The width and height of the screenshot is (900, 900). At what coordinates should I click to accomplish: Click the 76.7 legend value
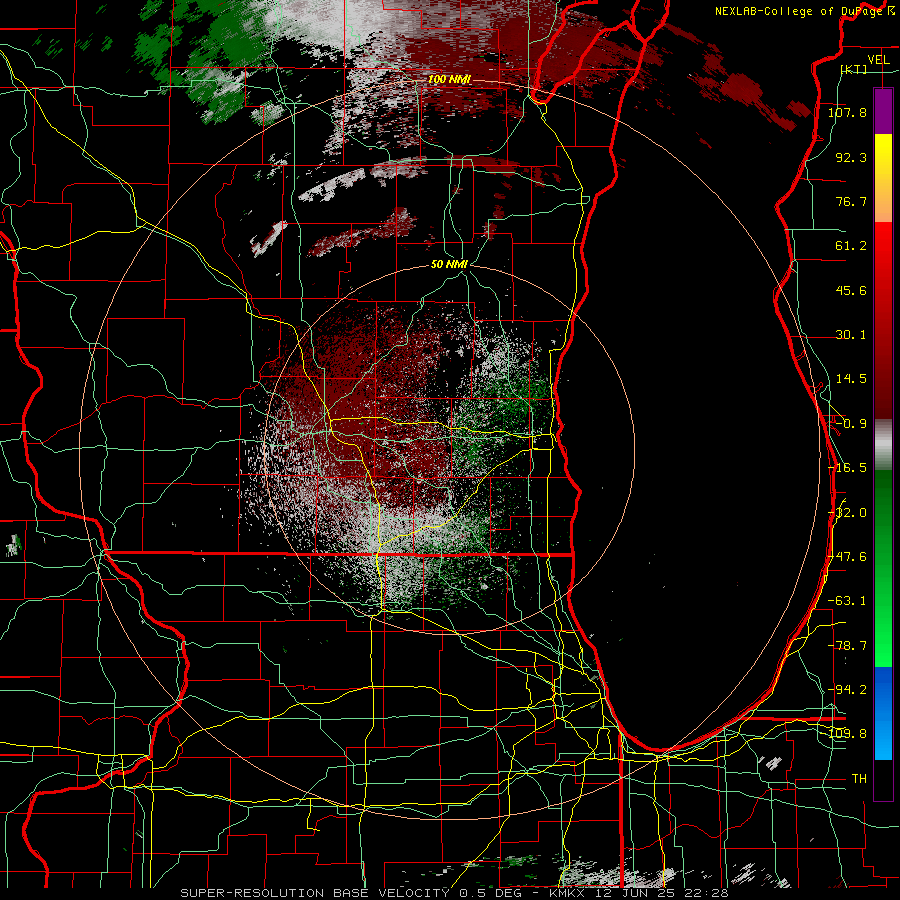pos(851,201)
